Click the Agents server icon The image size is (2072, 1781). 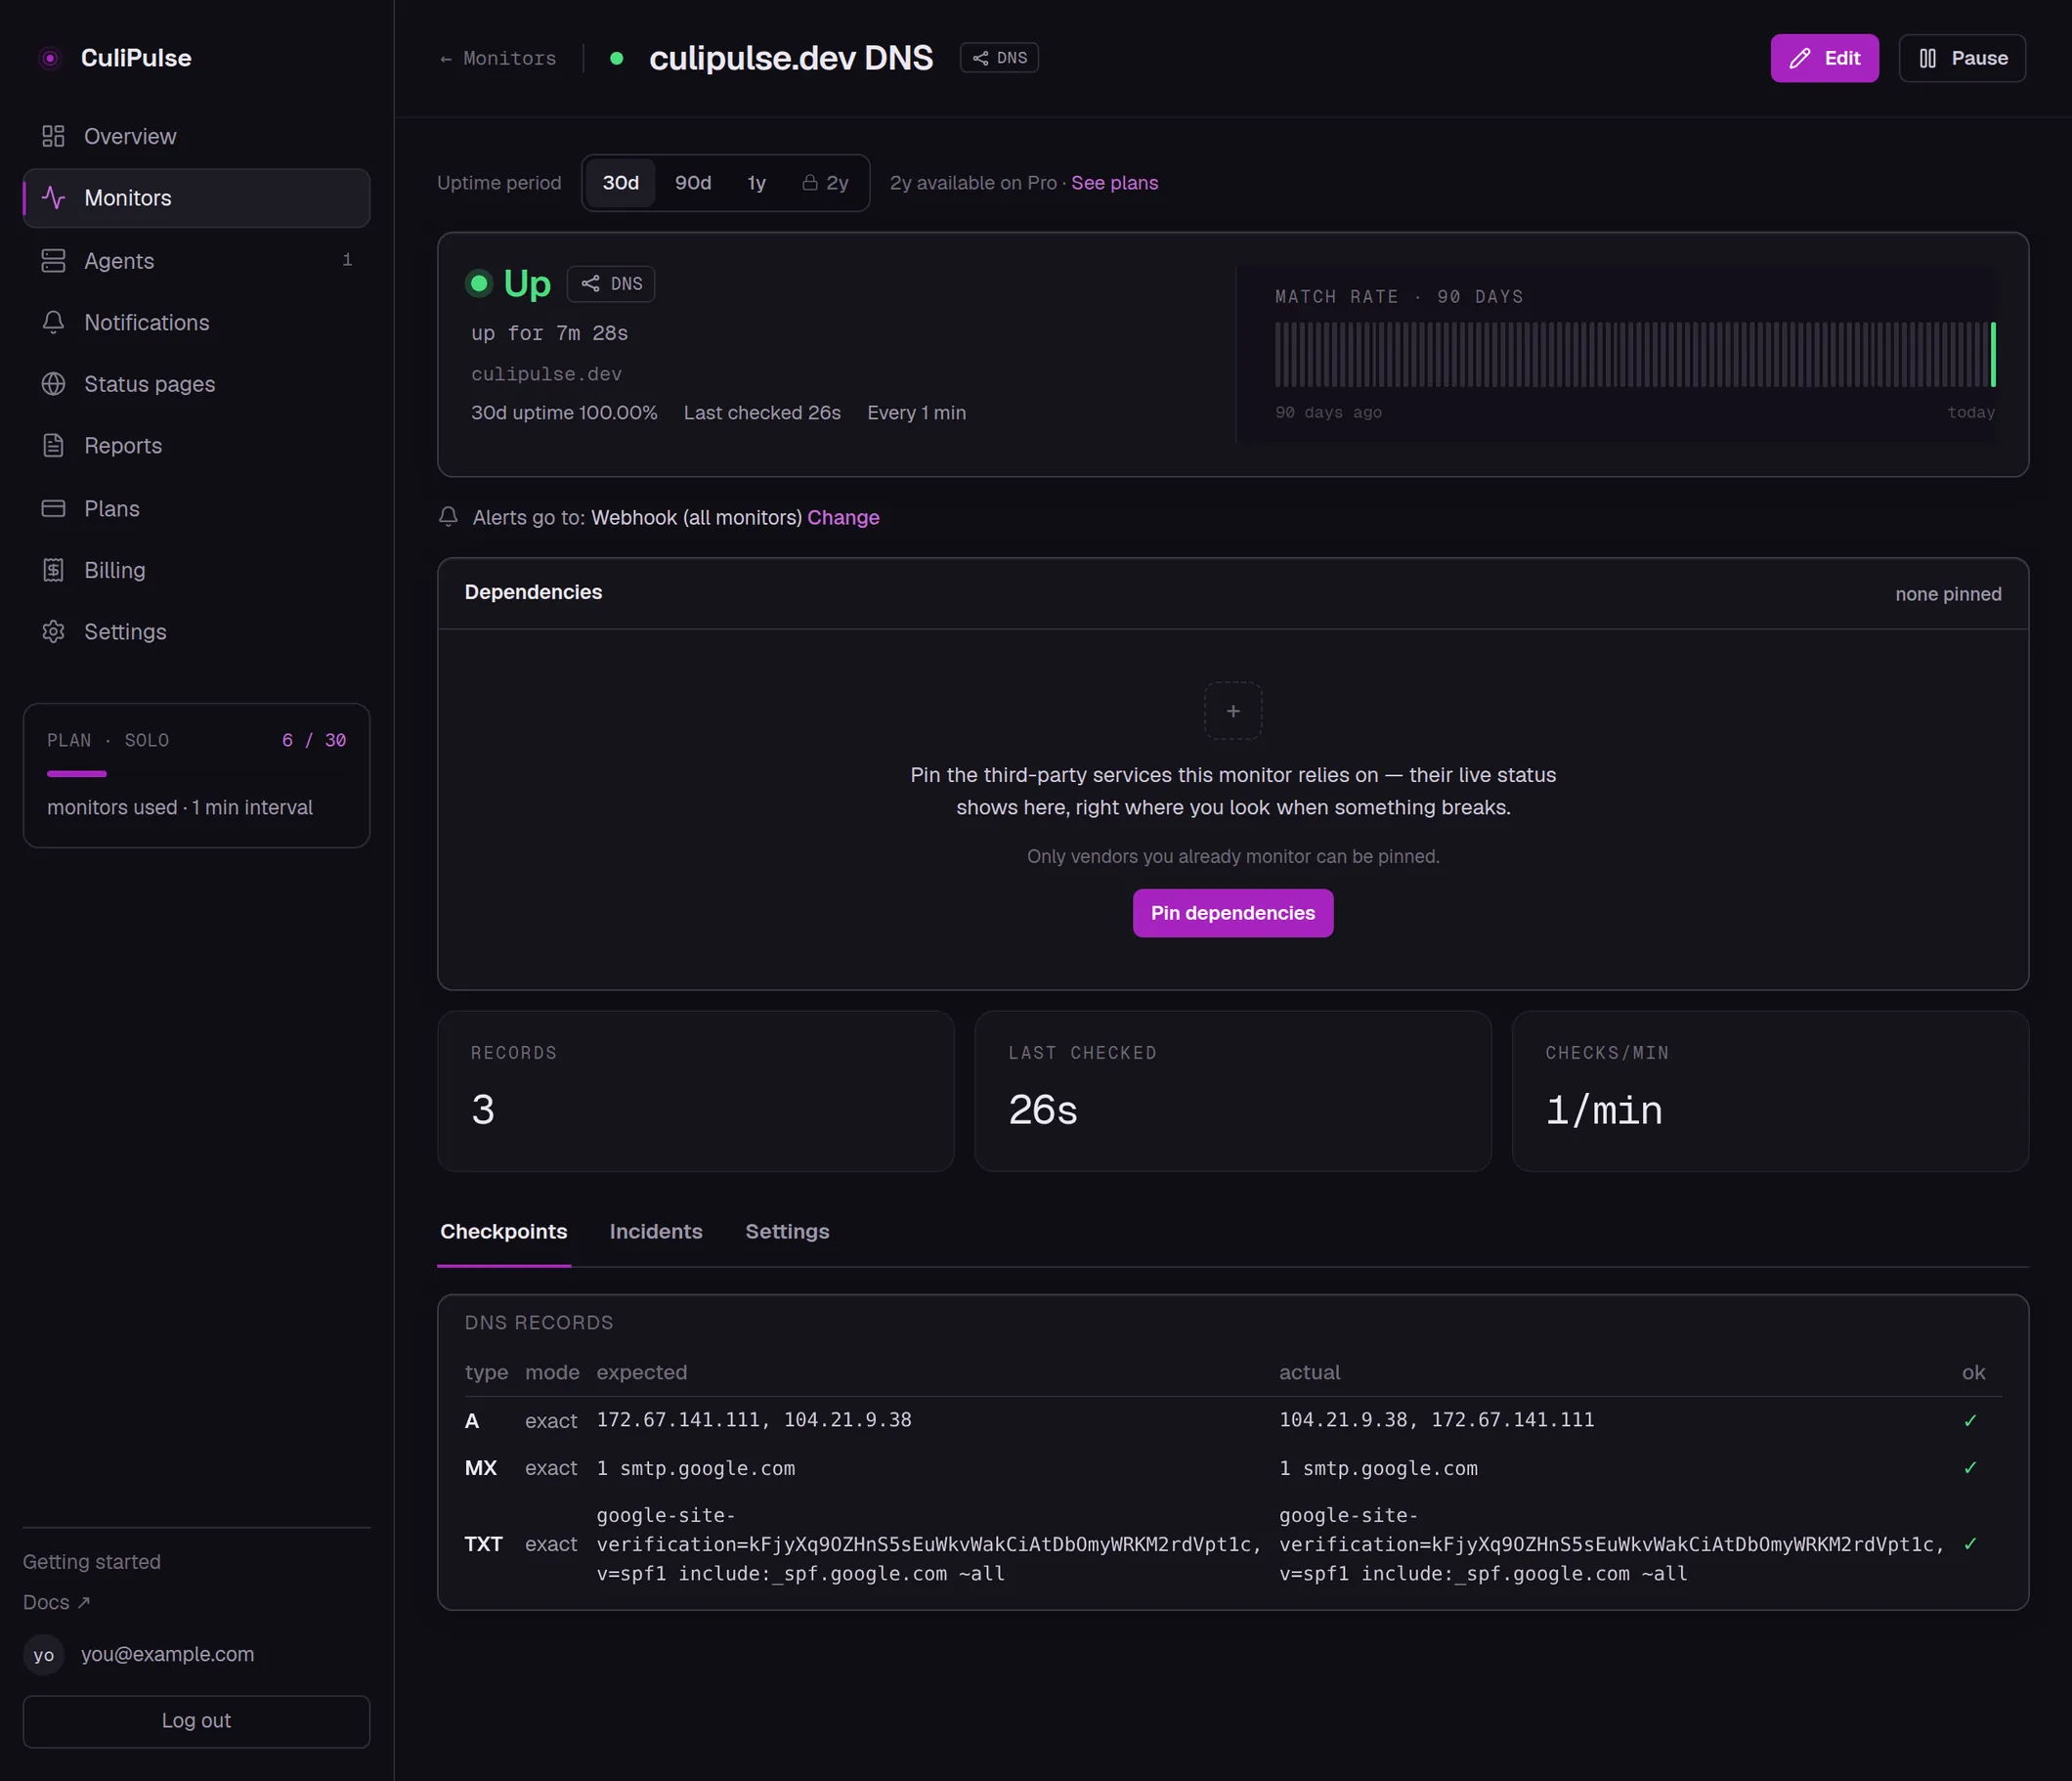tap(53, 261)
